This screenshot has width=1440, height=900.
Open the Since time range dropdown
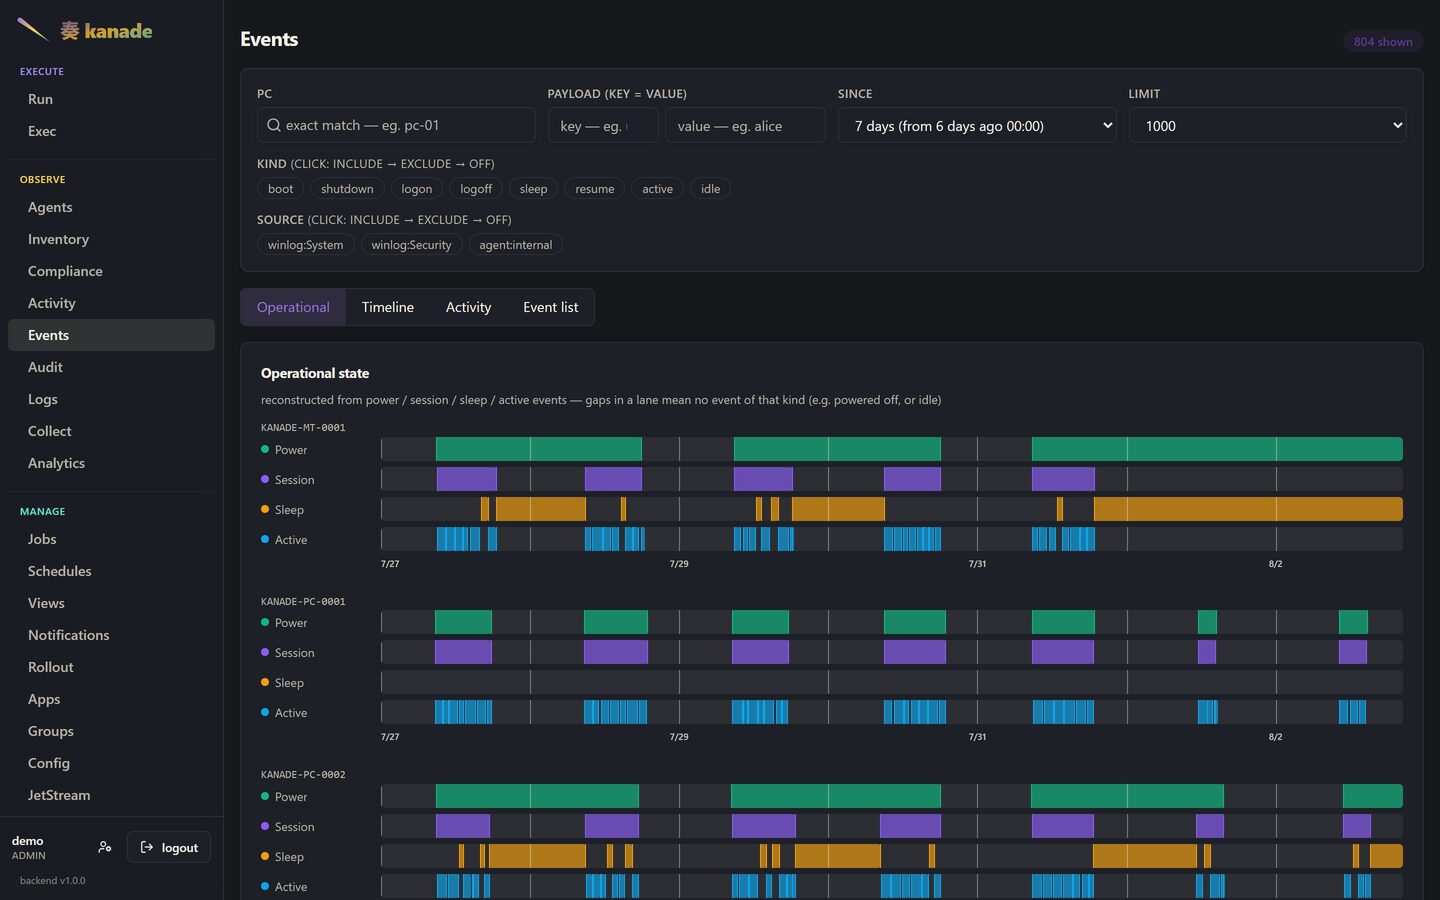click(x=977, y=125)
